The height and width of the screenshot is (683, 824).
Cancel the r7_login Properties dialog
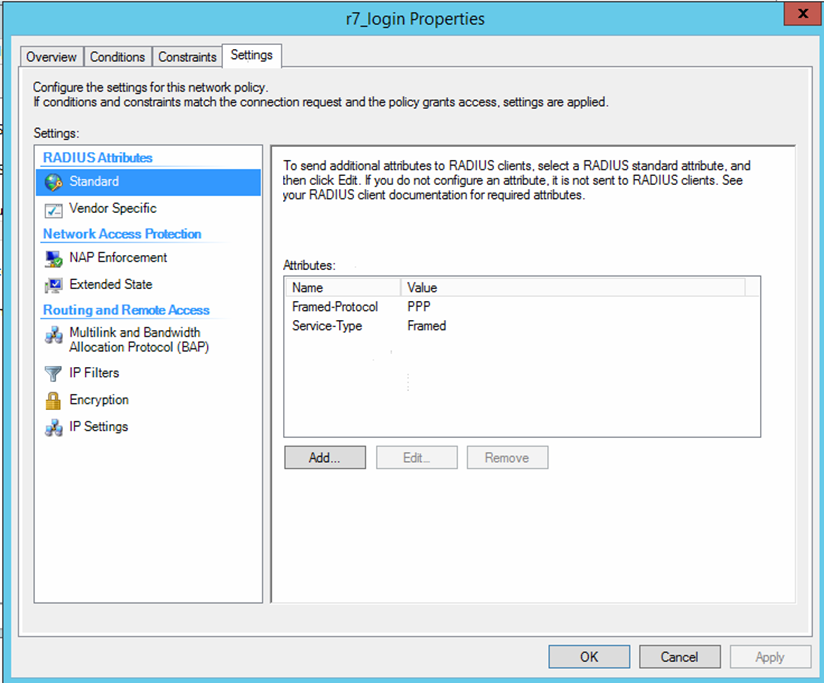point(679,657)
